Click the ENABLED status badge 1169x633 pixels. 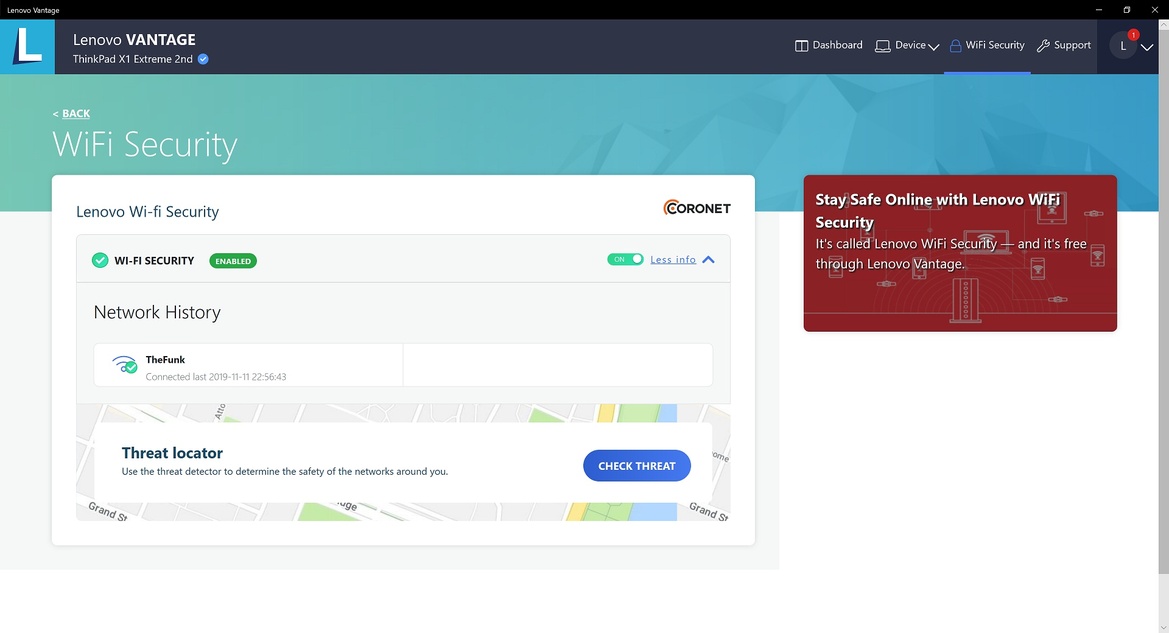pos(233,261)
